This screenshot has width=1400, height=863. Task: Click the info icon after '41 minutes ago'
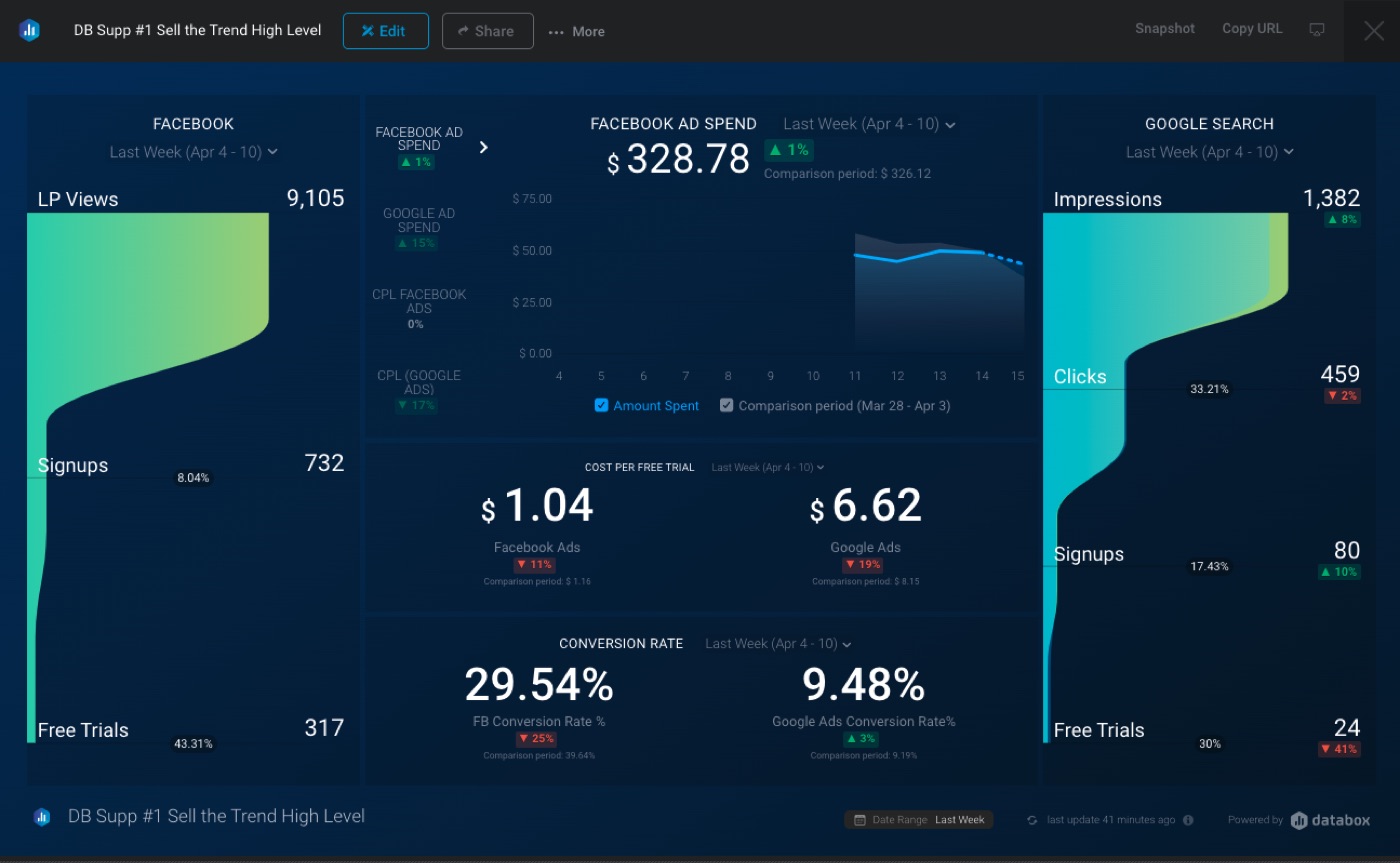1188,820
